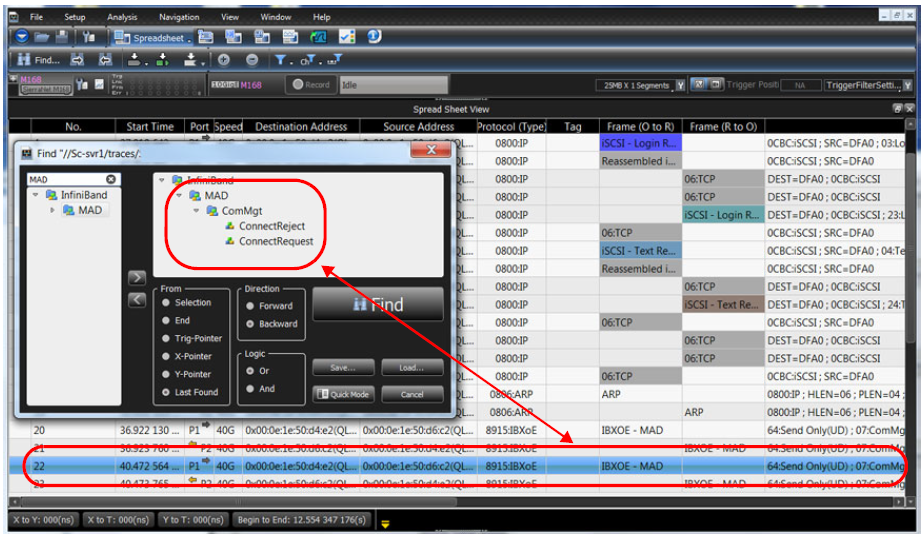Click the blue information icon
The image size is (923, 537).
coord(374,37)
